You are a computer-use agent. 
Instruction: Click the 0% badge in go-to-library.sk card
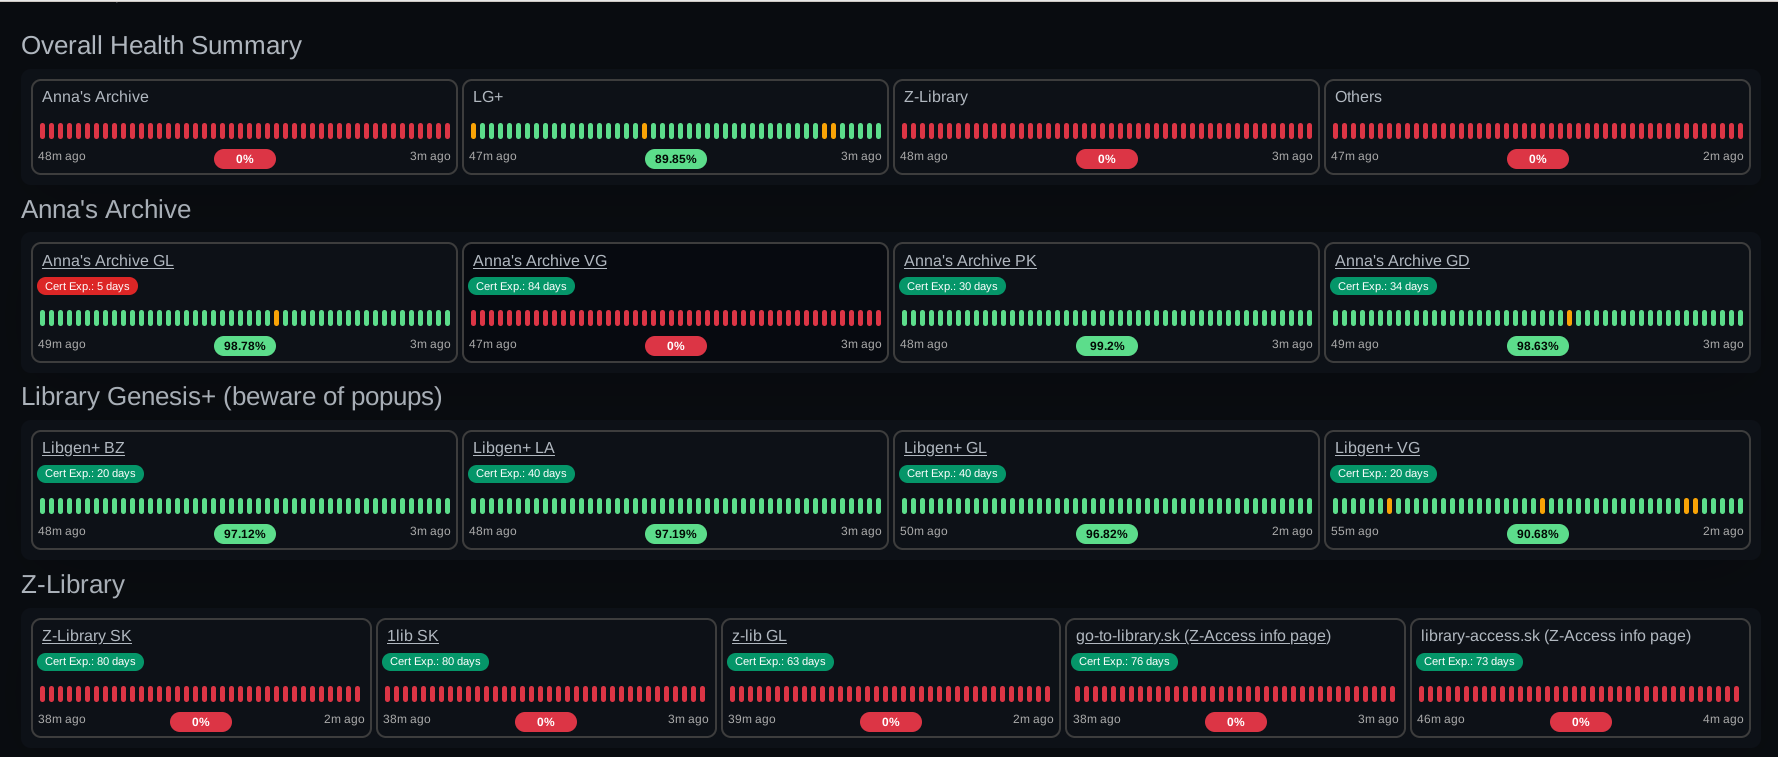[x=1236, y=722]
